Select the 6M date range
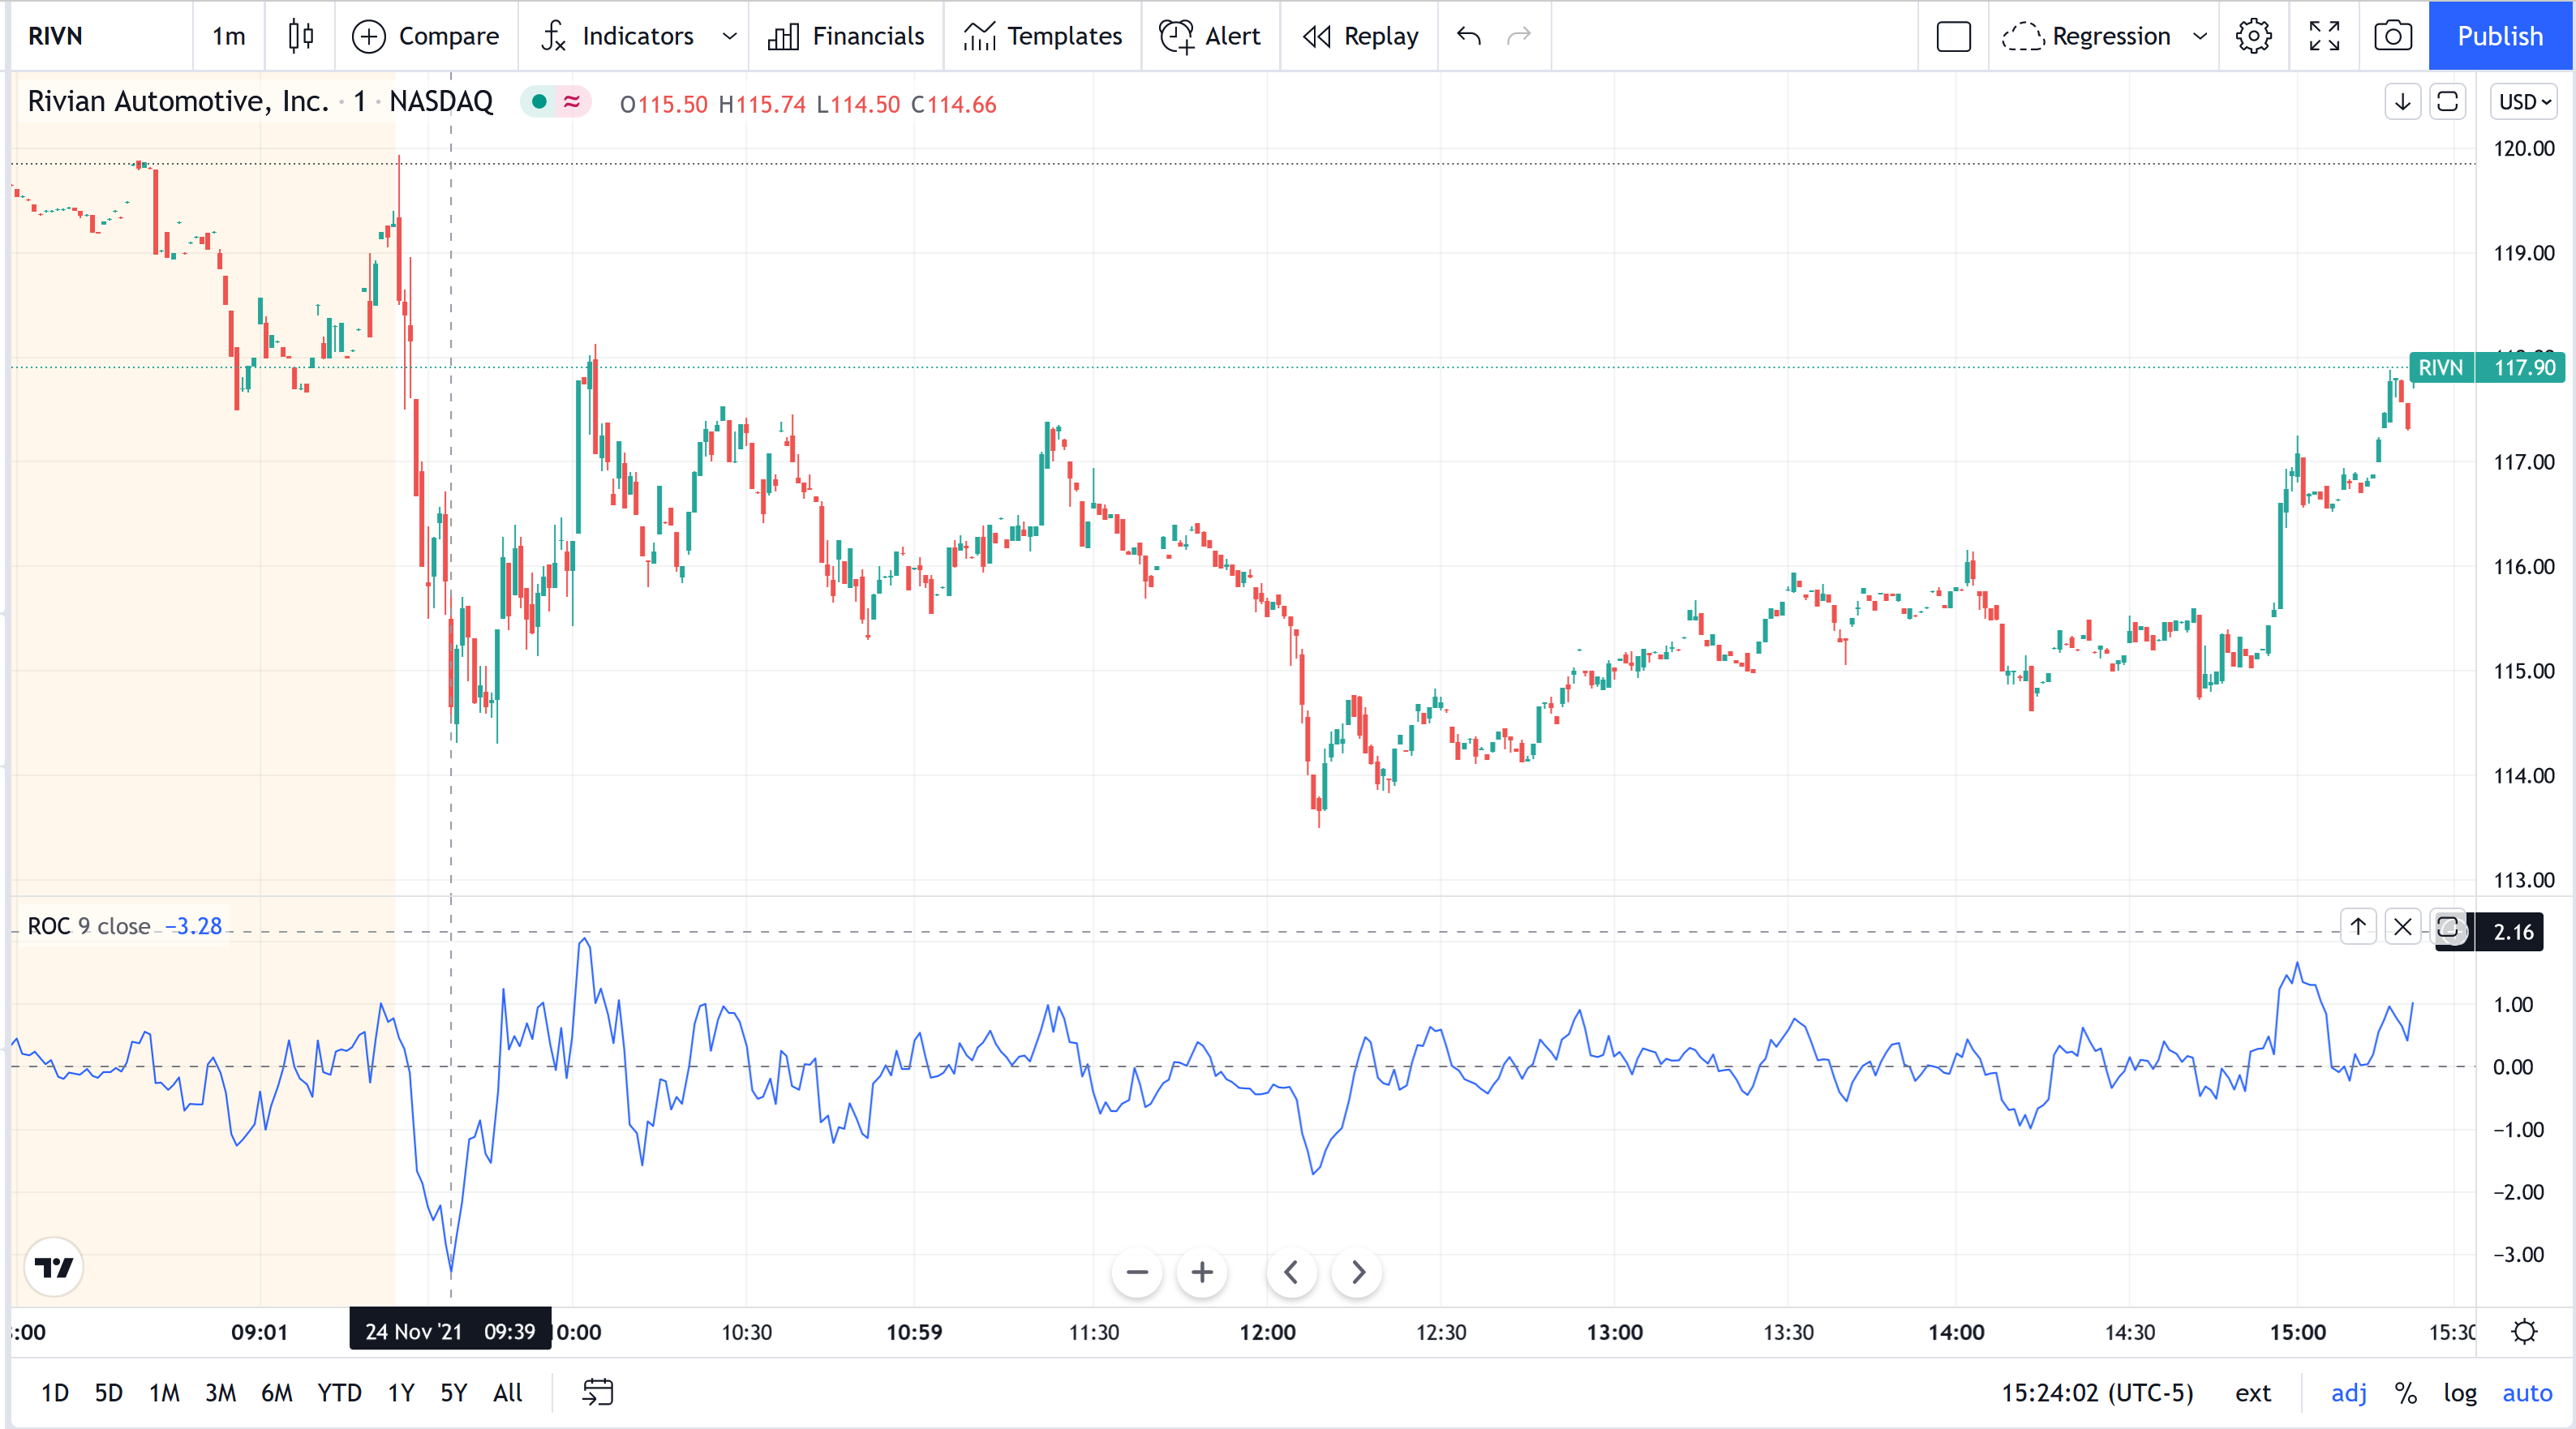The image size is (2576, 1429). coord(276,1393)
